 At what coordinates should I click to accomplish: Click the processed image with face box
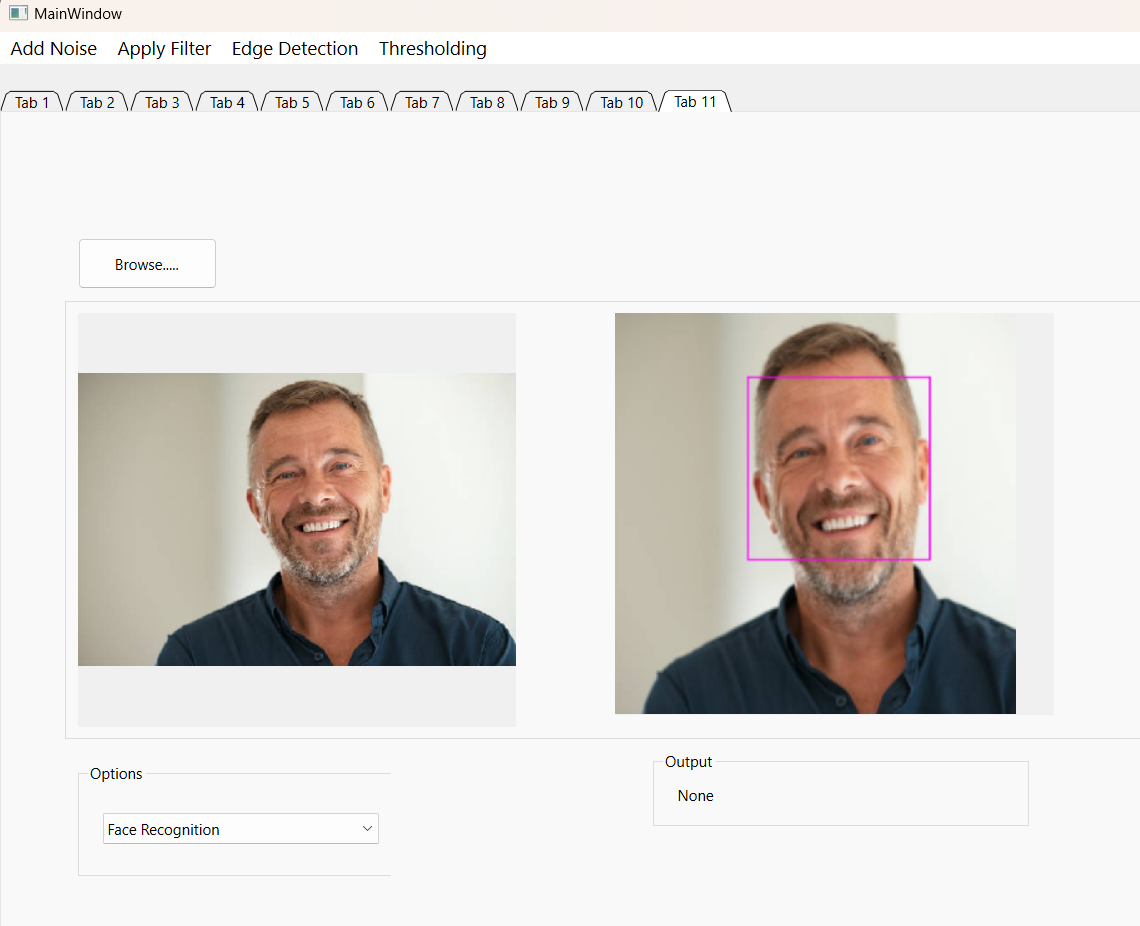834,513
